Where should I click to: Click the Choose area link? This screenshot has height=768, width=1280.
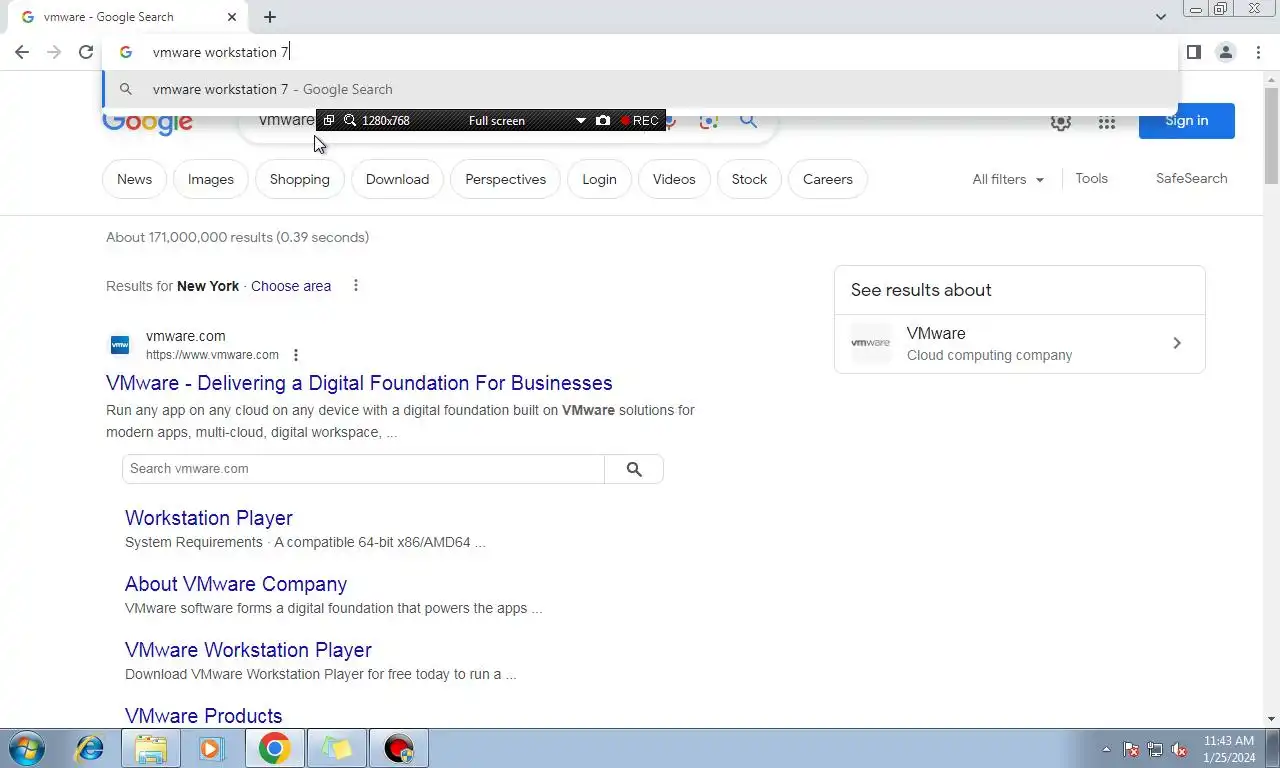291,286
